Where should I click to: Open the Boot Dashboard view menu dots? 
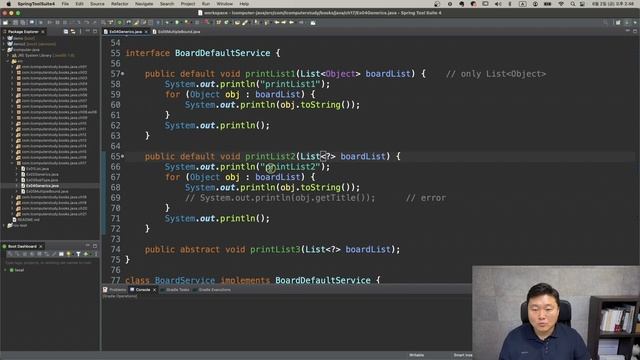coord(96,254)
